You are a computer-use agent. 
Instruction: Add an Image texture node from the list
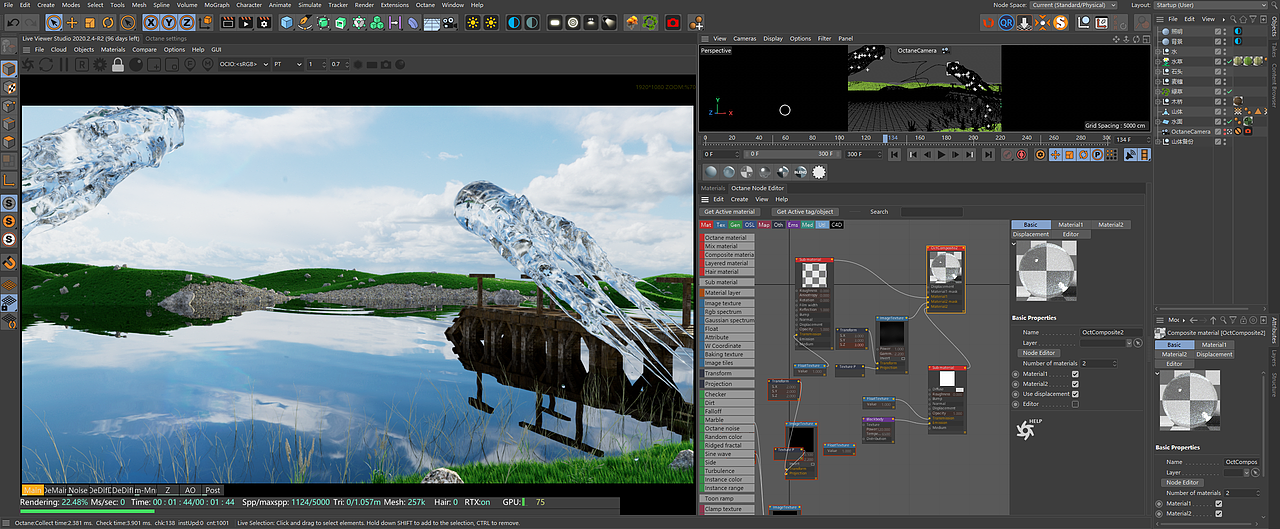[x=728, y=303]
